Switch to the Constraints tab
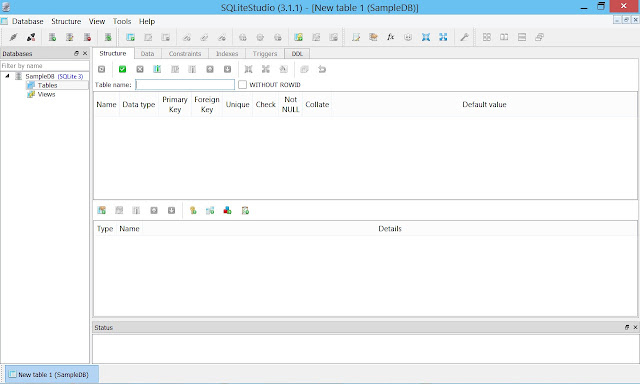Viewport: 640px width, 384px height. pyautogui.click(x=185, y=53)
